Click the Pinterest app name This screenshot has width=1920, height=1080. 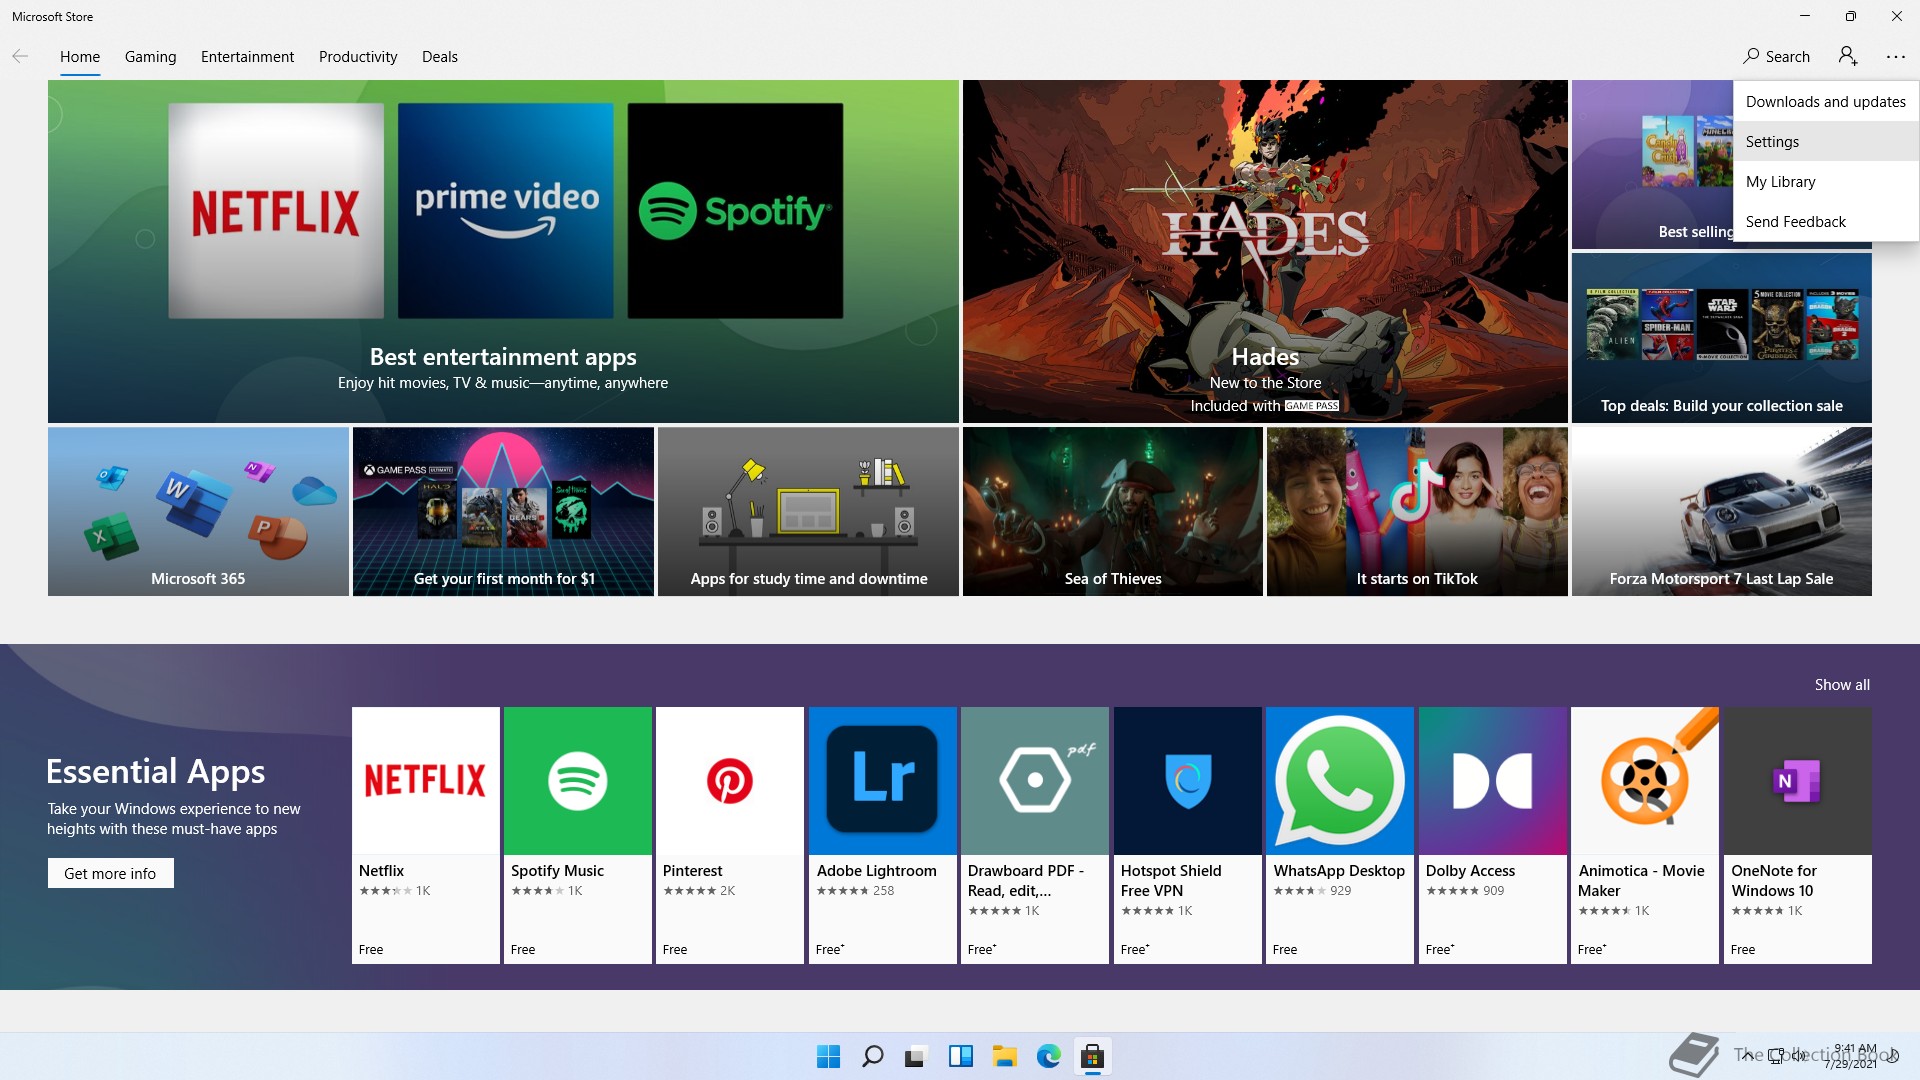coord(692,871)
